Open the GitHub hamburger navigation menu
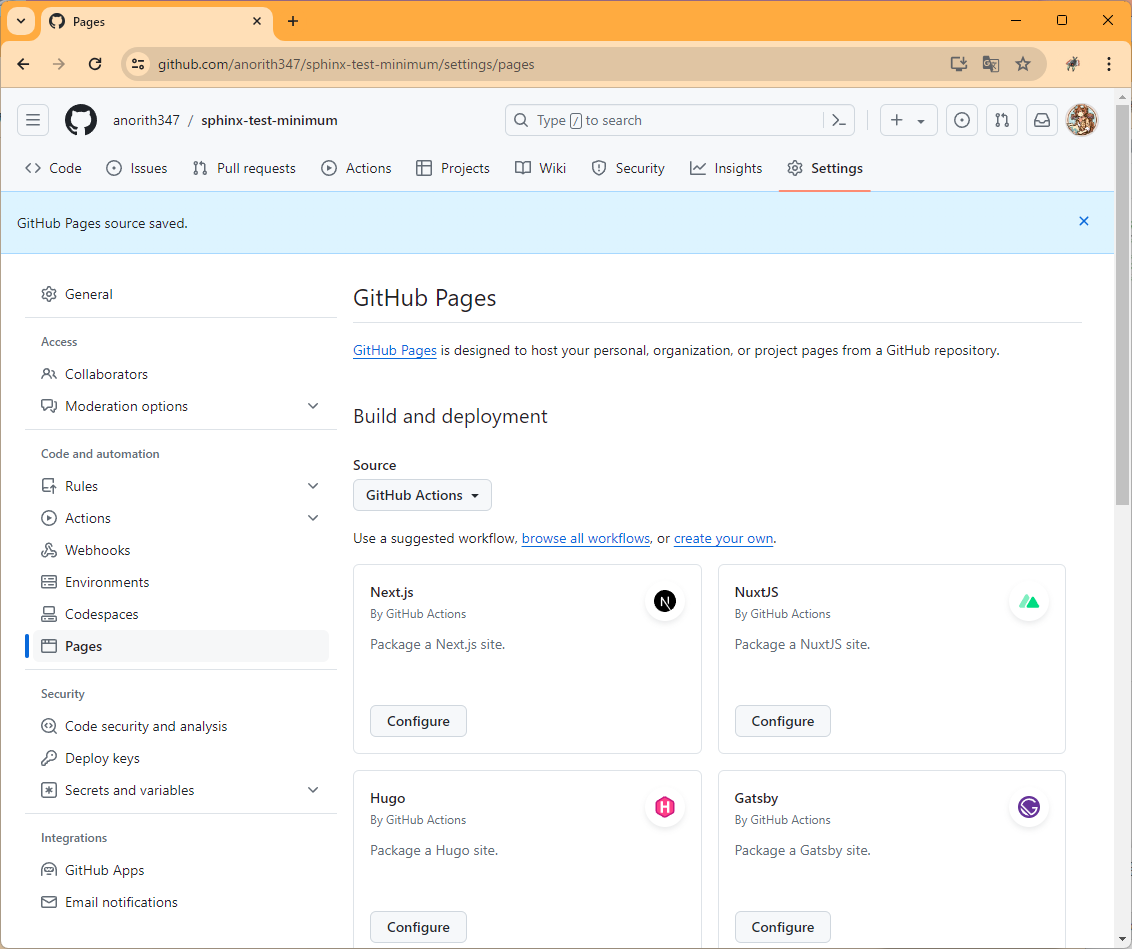This screenshot has width=1132, height=949. pos(32,121)
